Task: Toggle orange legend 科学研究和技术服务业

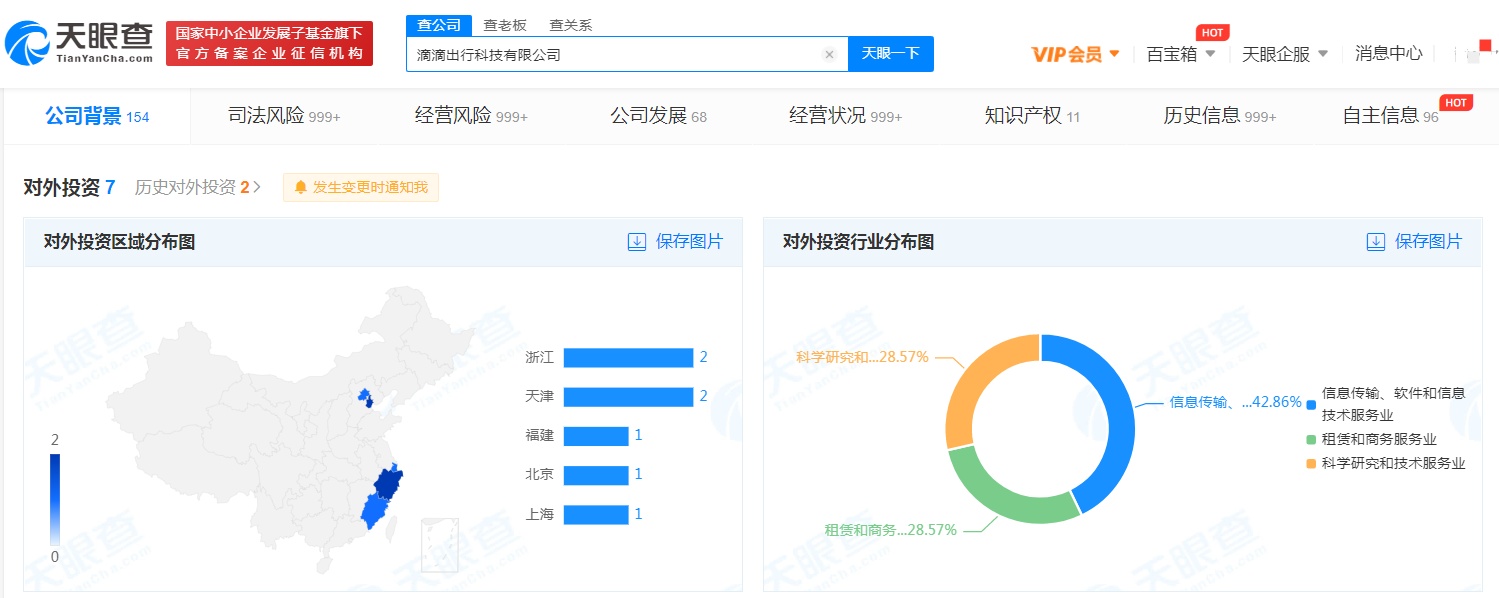Action: tap(1385, 463)
